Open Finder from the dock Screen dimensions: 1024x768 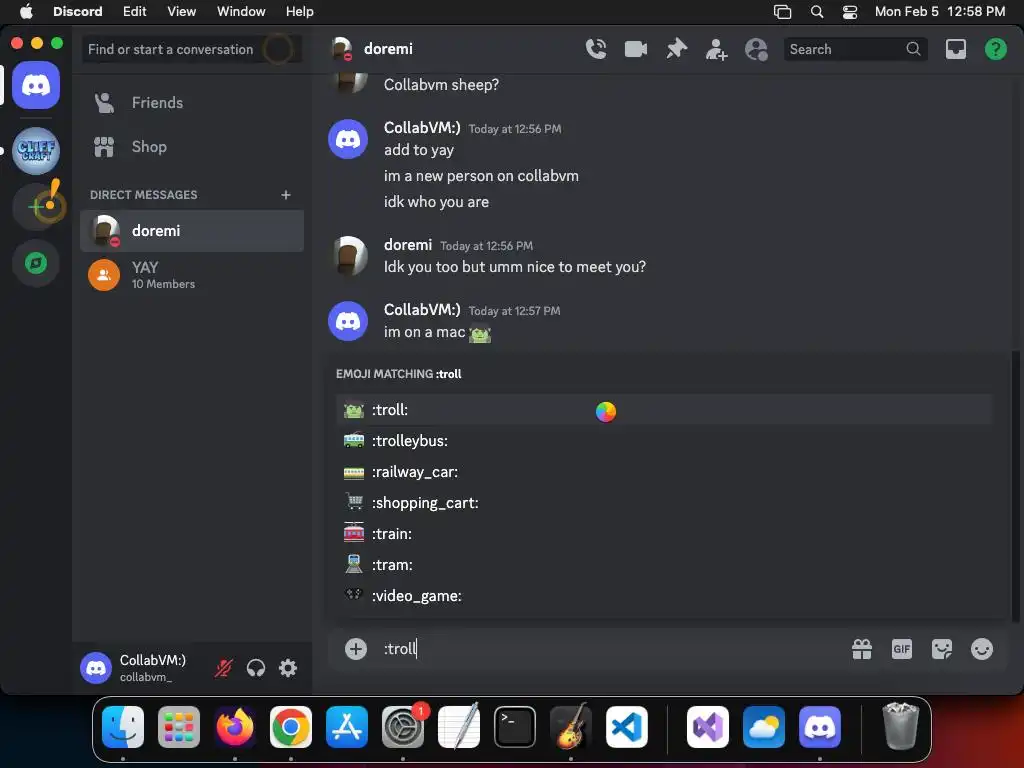[123, 727]
